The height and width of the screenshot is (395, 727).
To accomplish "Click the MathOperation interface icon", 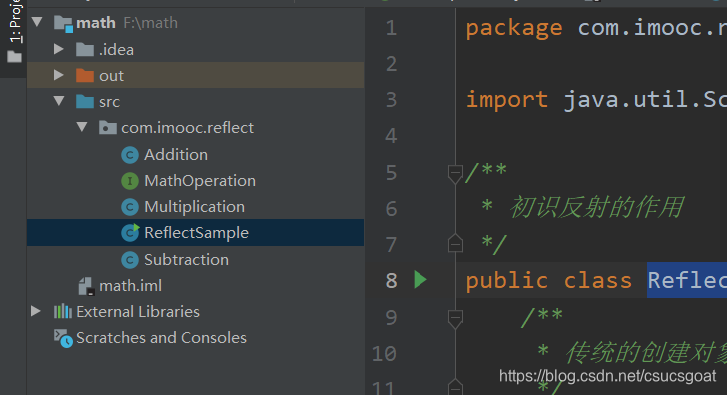I will [x=130, y=181].
